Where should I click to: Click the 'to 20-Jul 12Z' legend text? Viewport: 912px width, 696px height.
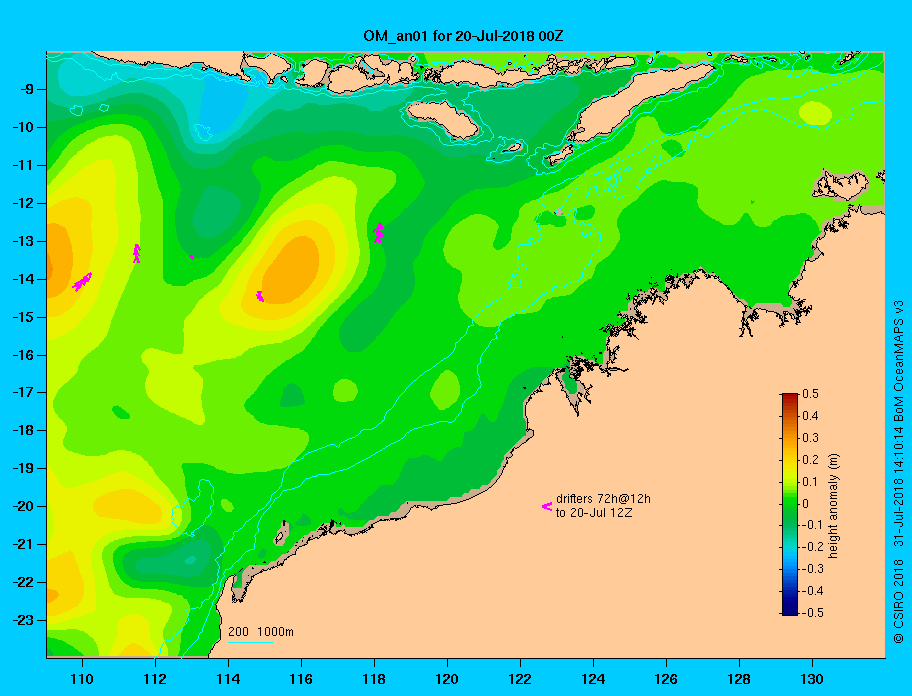click(594, 513)
